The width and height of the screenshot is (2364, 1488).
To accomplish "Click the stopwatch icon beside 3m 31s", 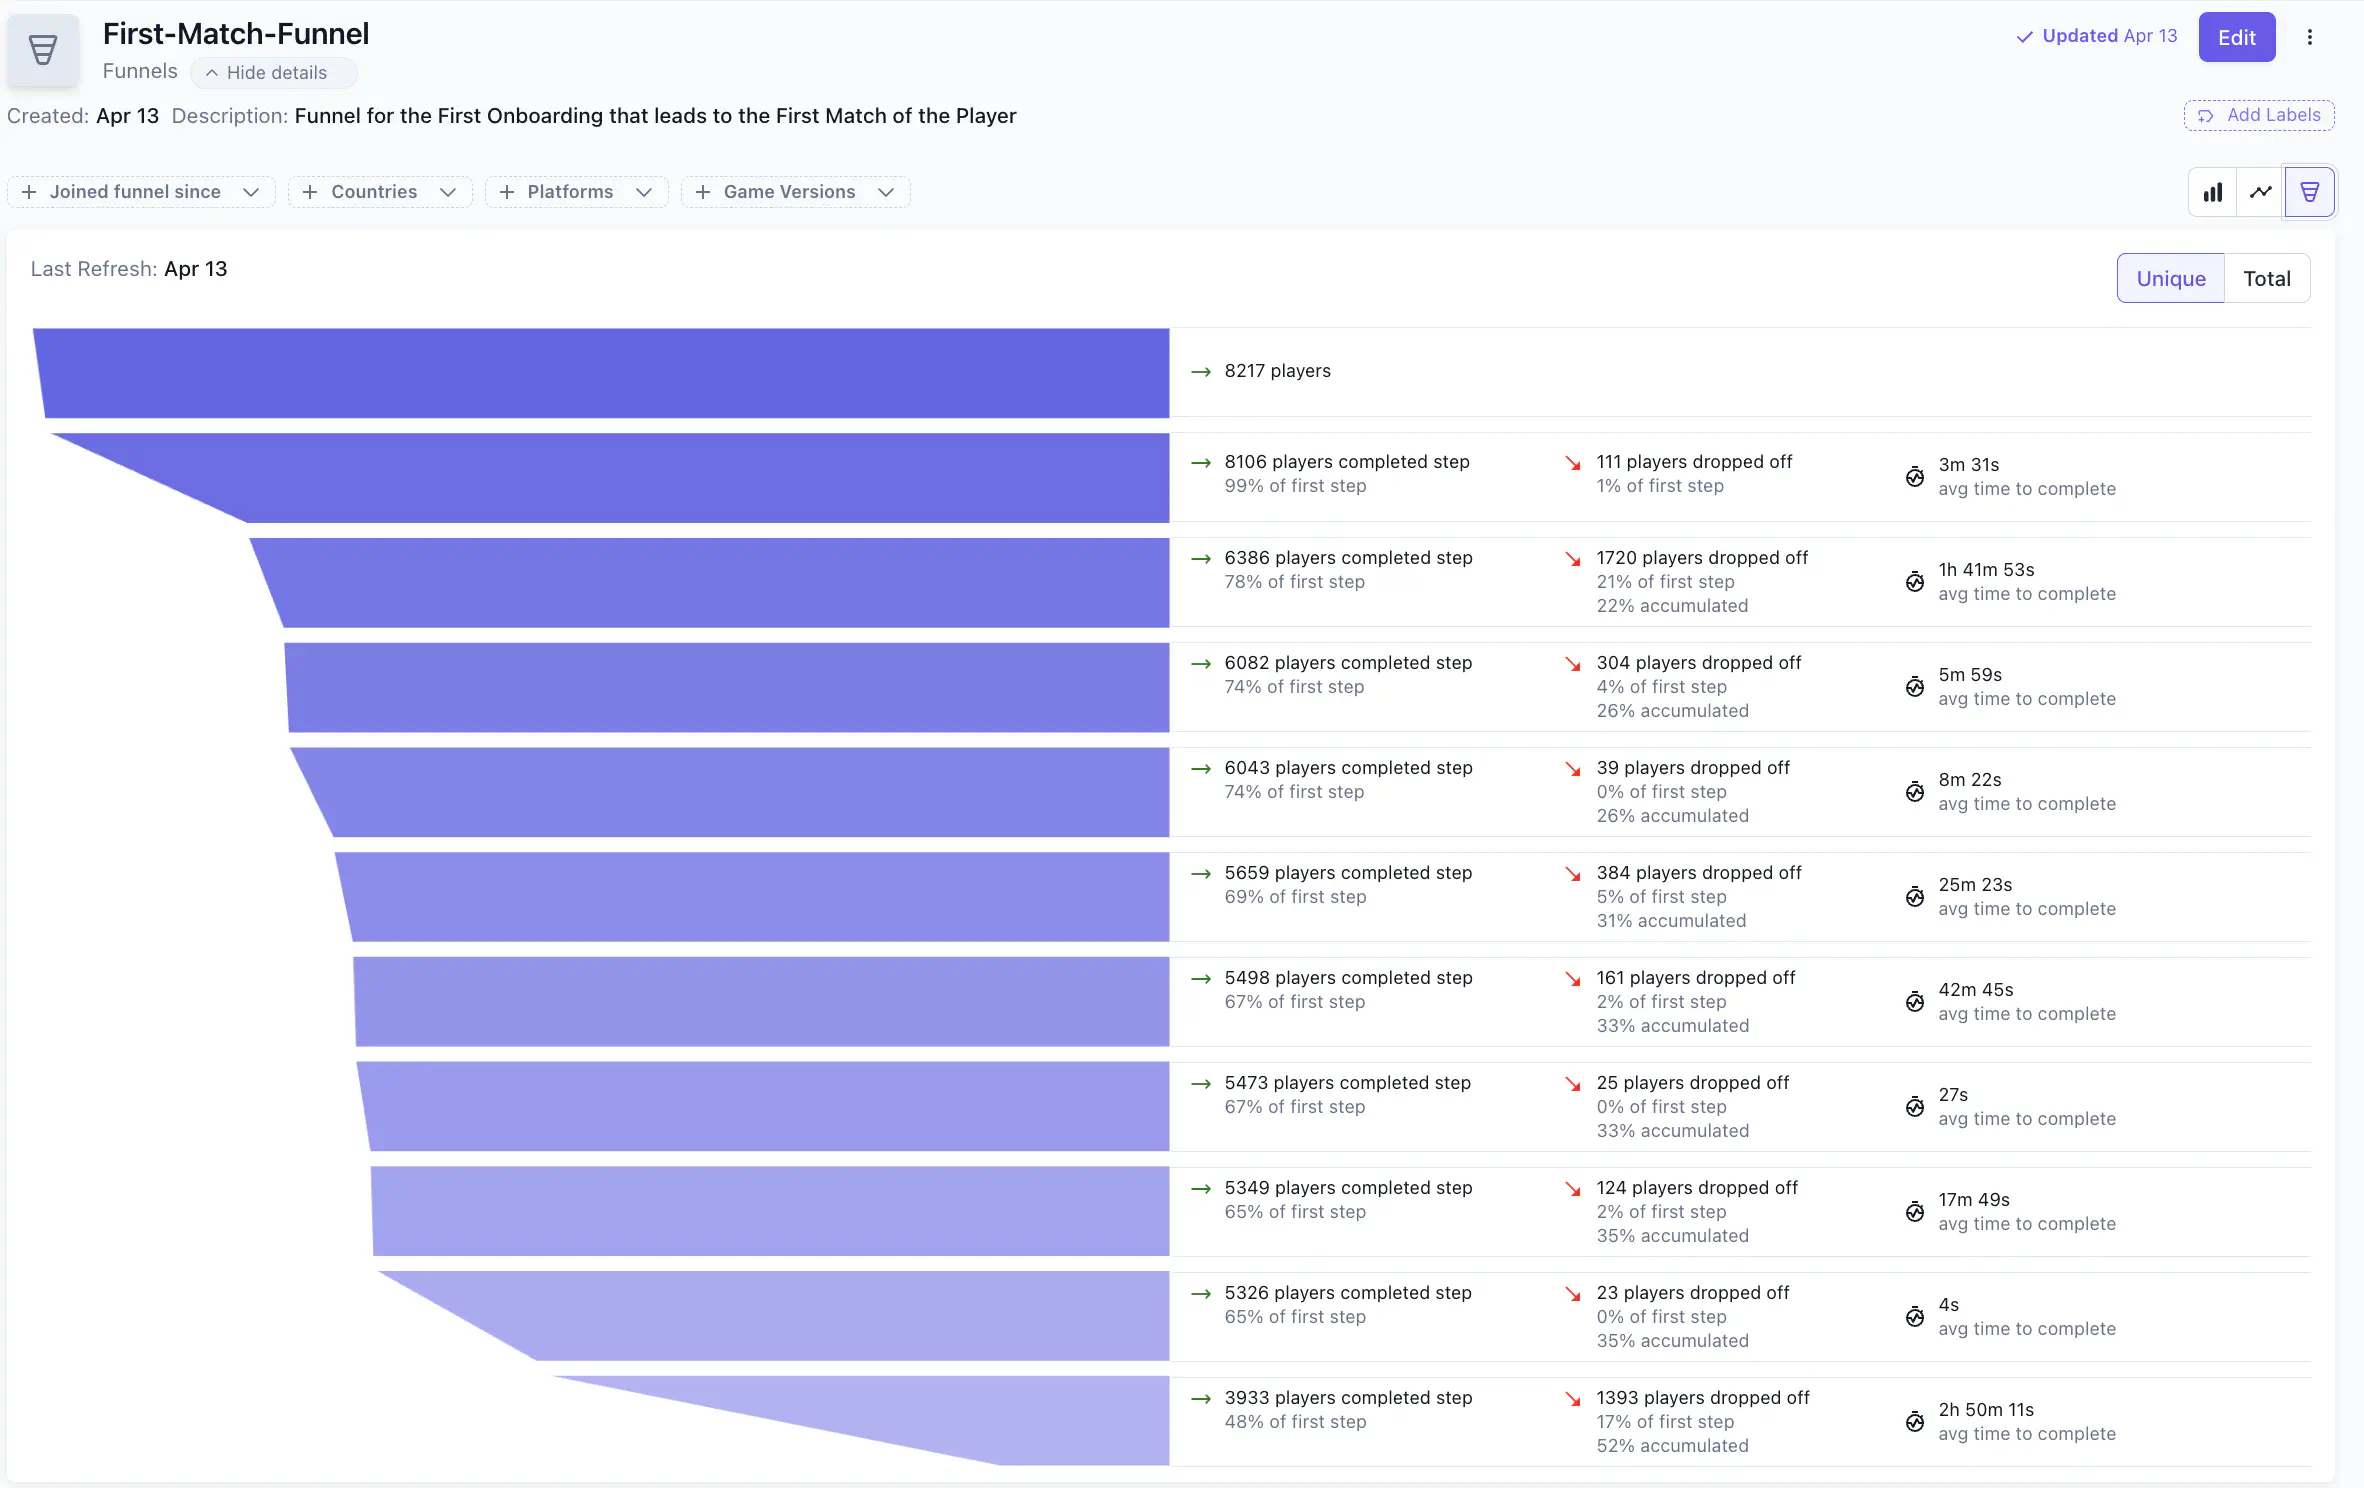I will [1914, 477].
